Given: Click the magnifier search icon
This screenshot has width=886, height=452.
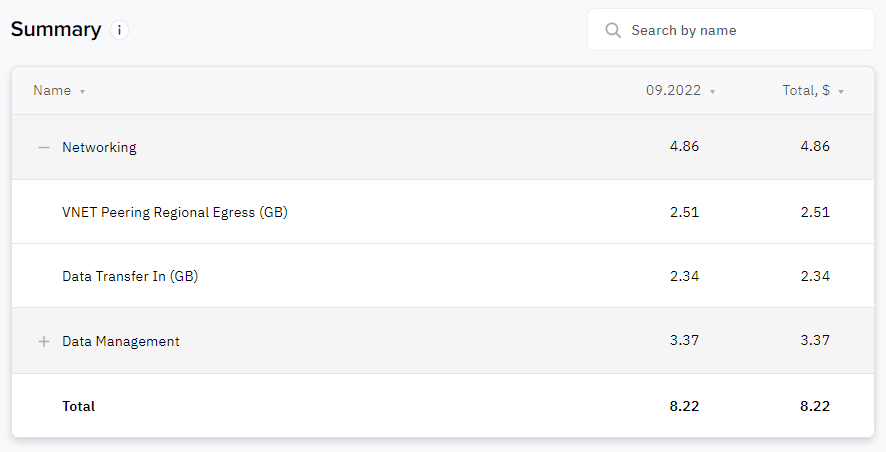Looking at the screenshot, I should (x=613, y=30).
